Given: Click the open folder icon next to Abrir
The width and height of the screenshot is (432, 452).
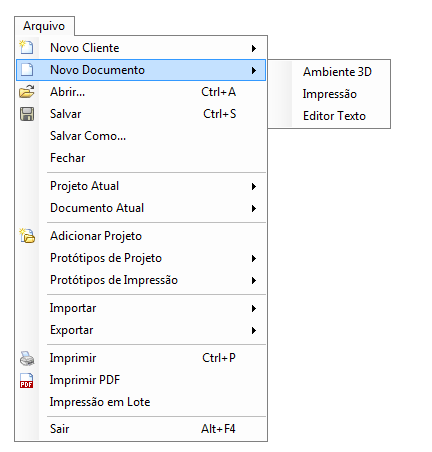Looking at the screenshot, I should point(27,92).
